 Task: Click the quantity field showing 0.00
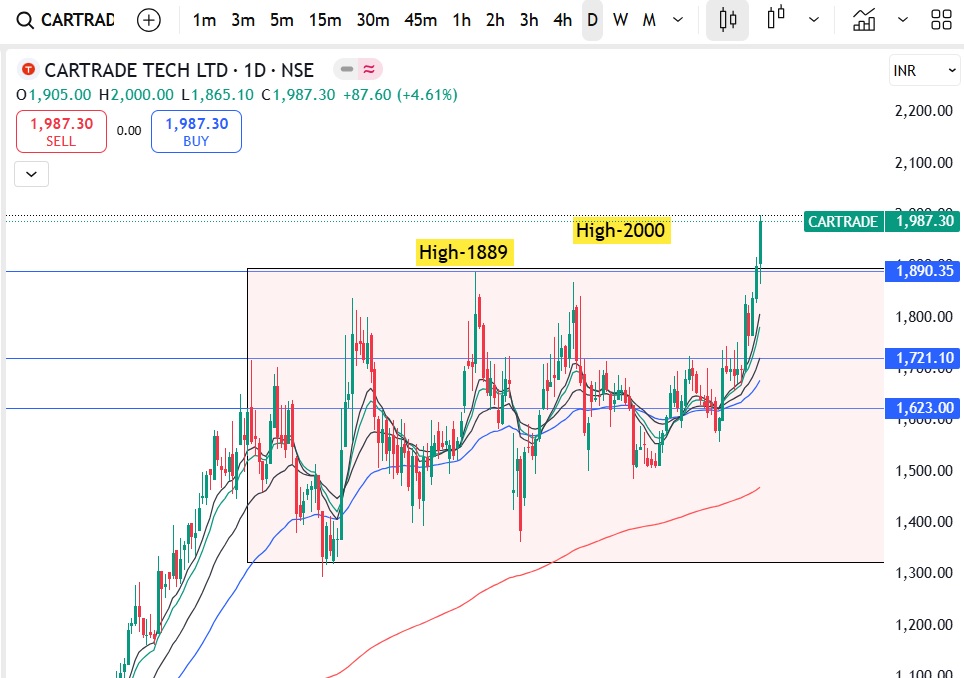128,131
